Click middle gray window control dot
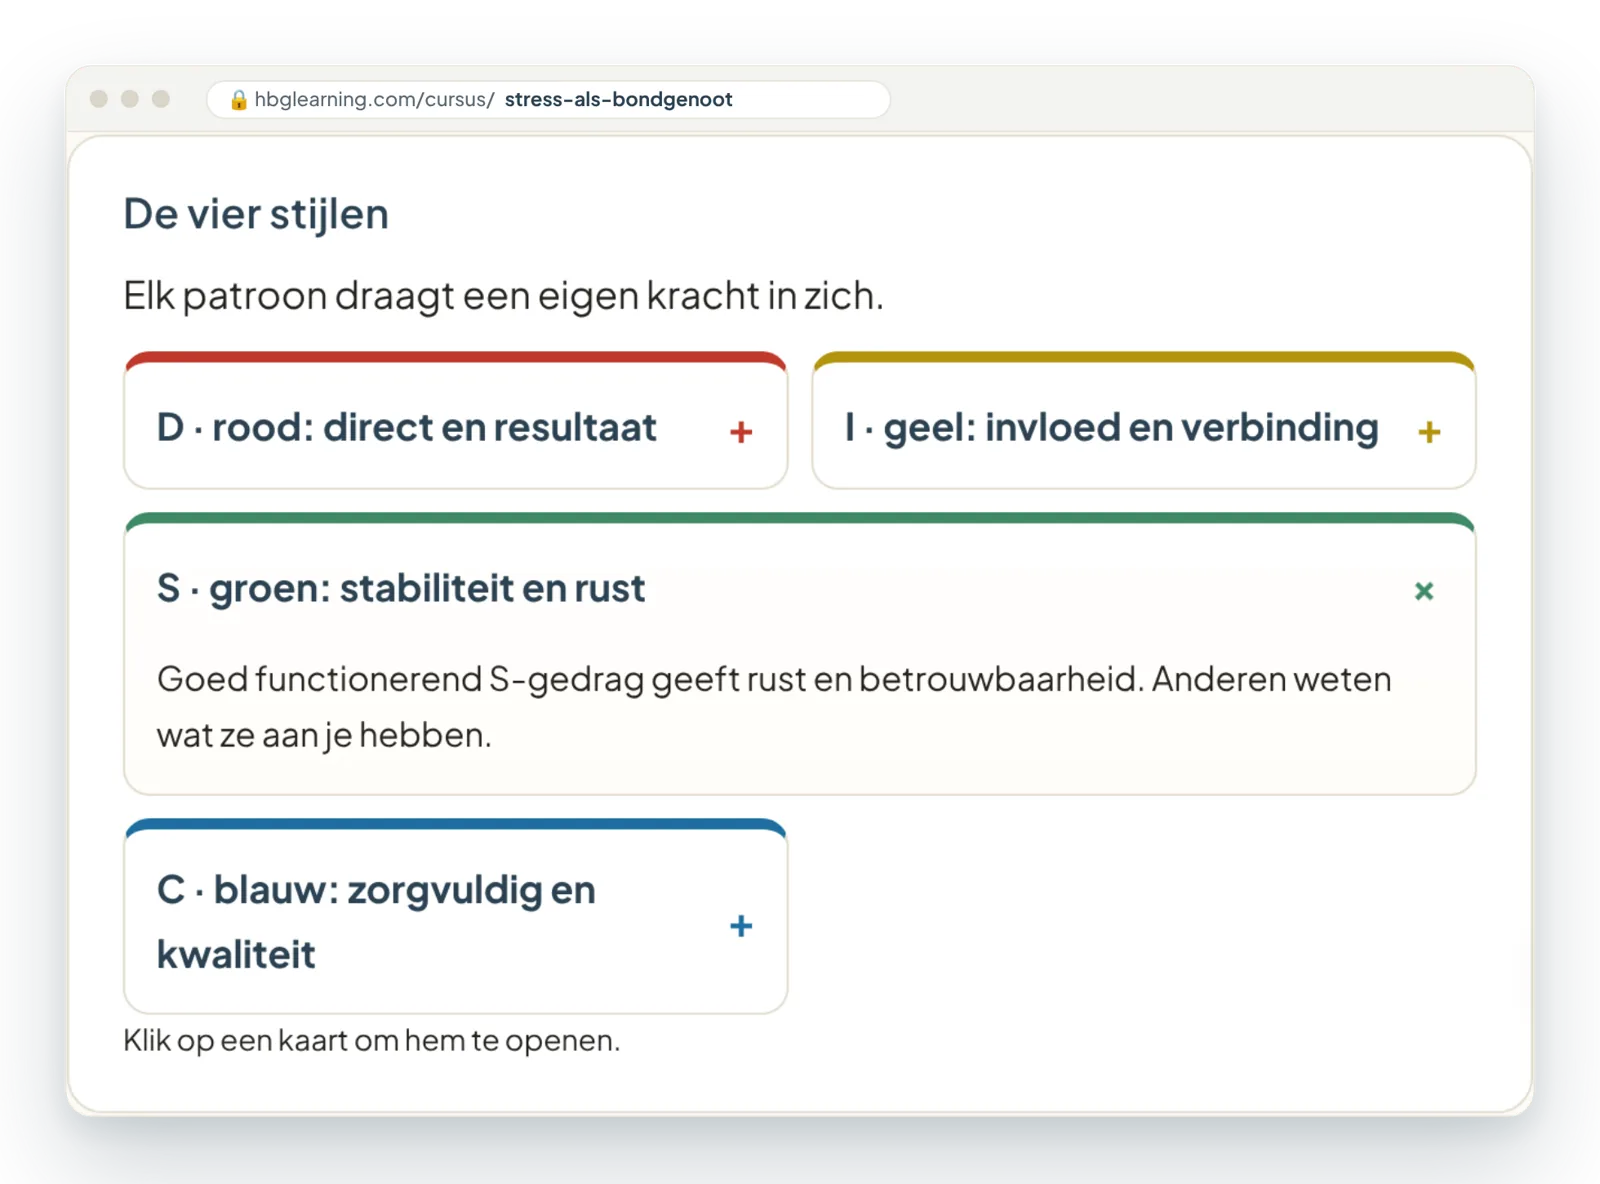 click(130, 99)
